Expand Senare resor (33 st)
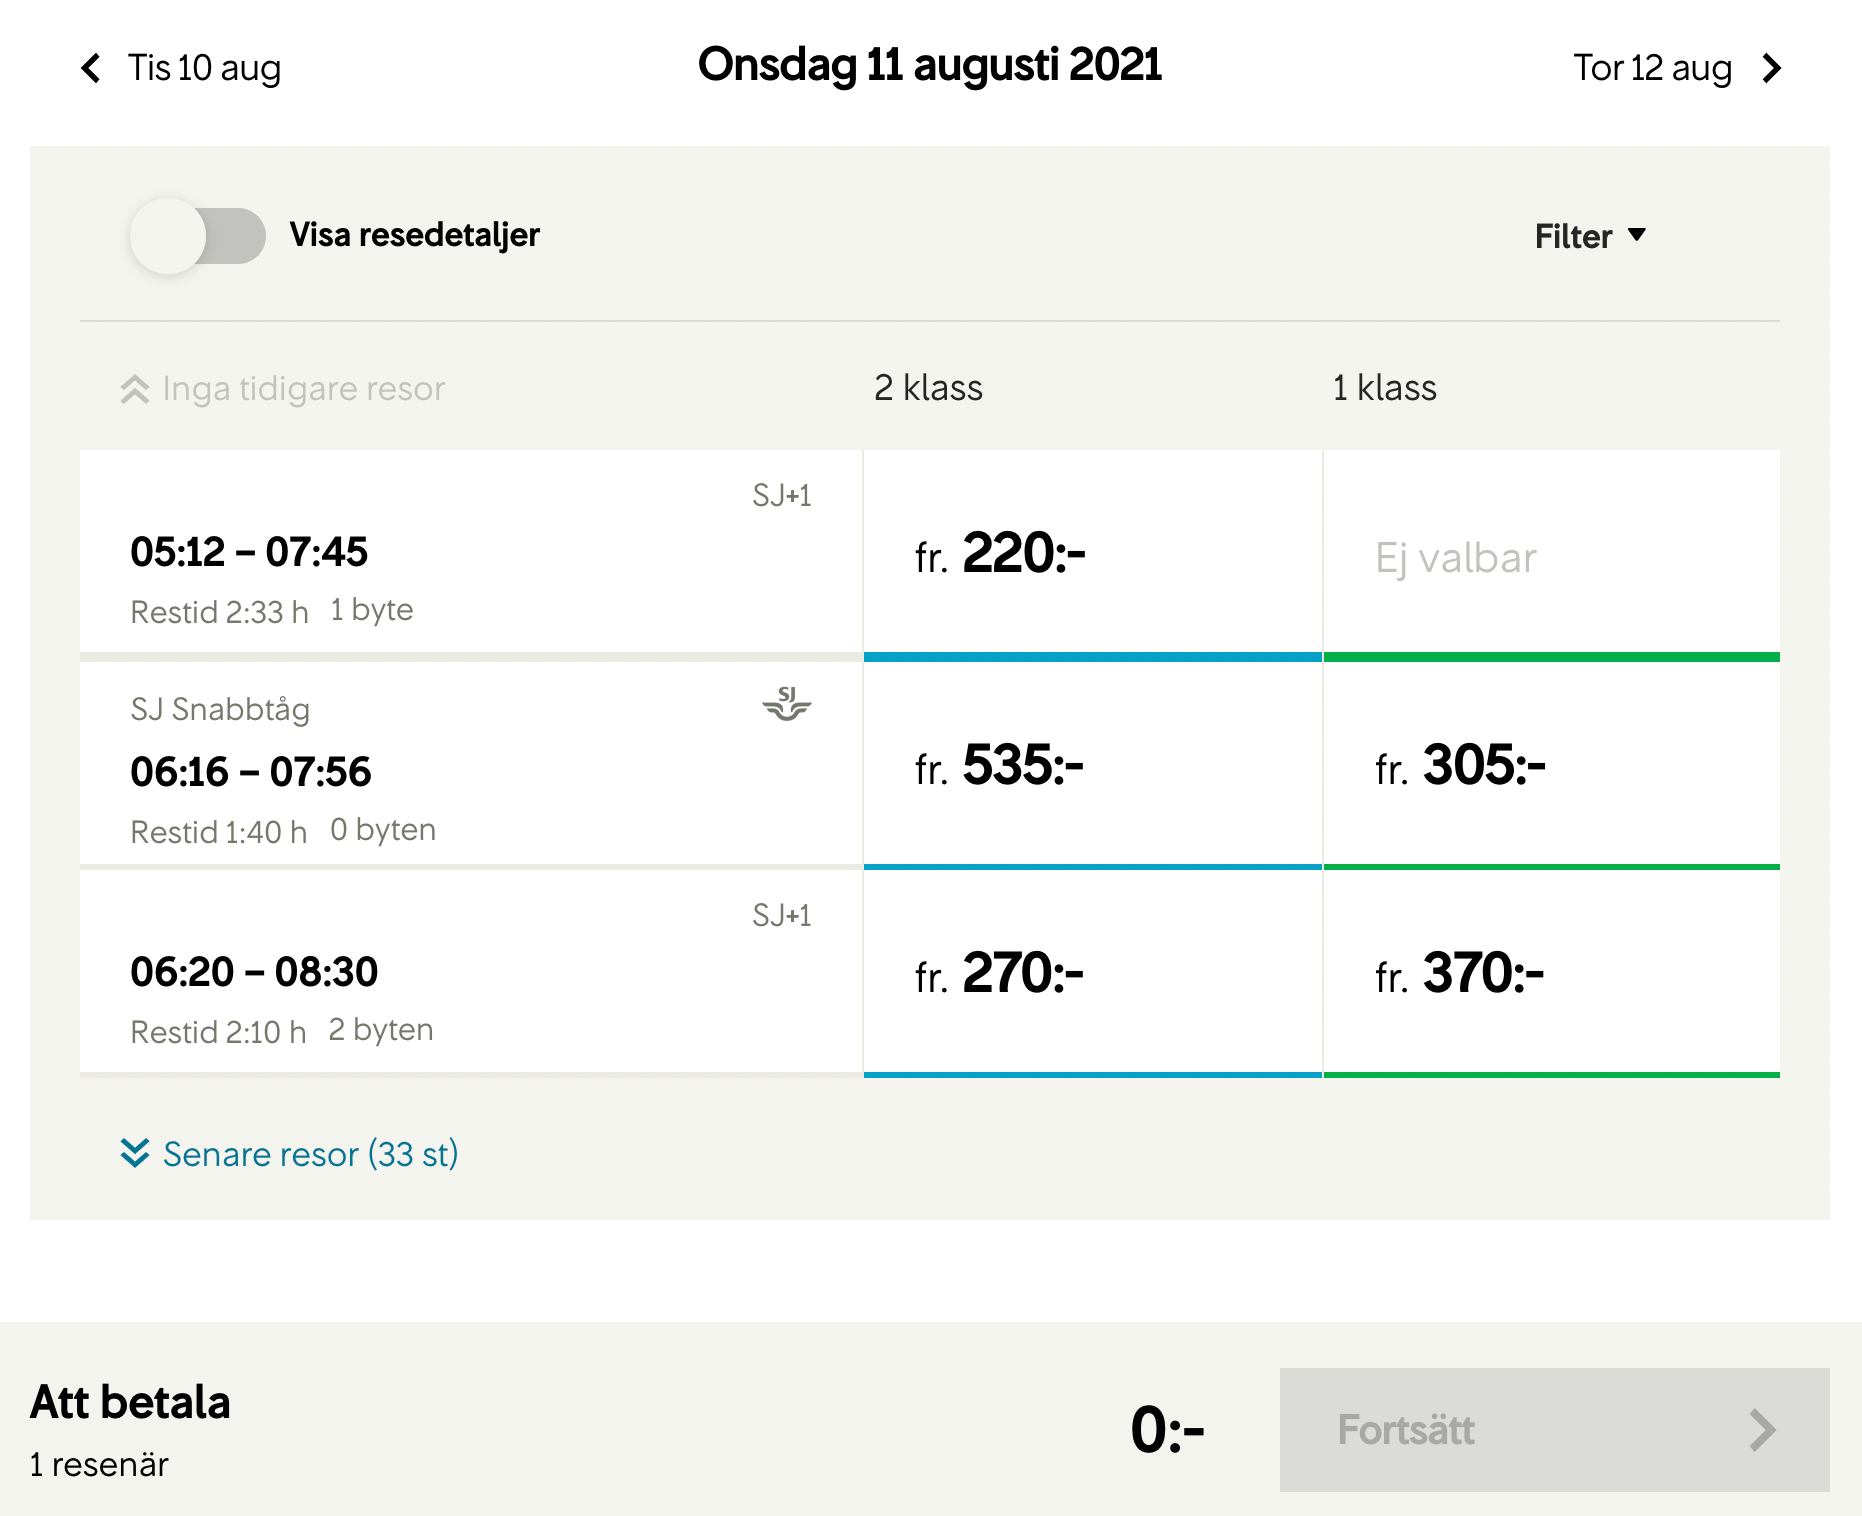This screenshot has width=1862, height=1516. click(310, 1154)
